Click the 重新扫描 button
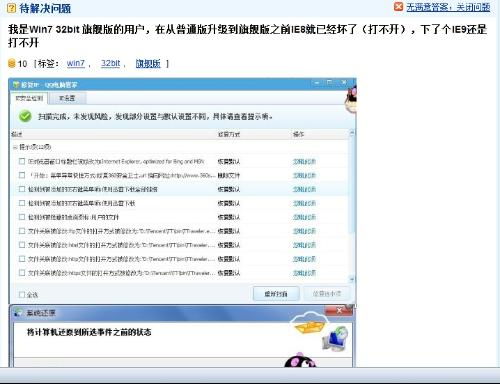The width and height of the screenshot is (500, 384). (276, 294)
